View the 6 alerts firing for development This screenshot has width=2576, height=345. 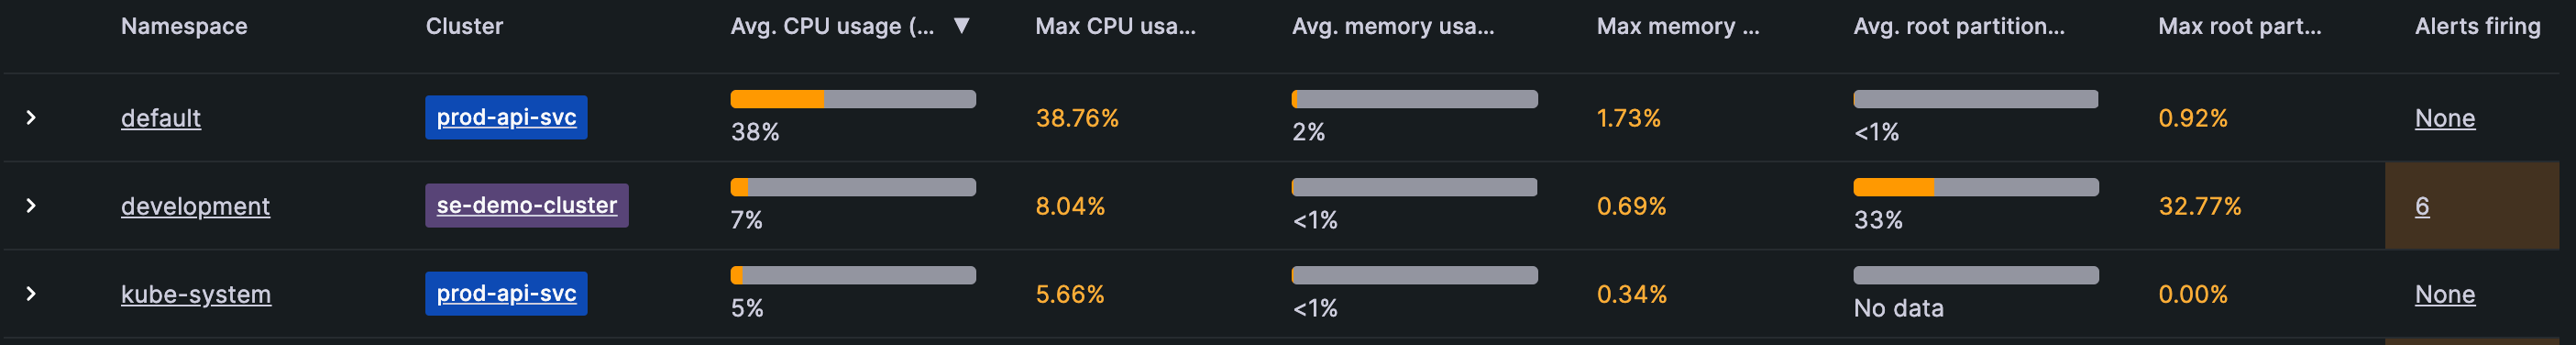click(x=2421, y=206)
